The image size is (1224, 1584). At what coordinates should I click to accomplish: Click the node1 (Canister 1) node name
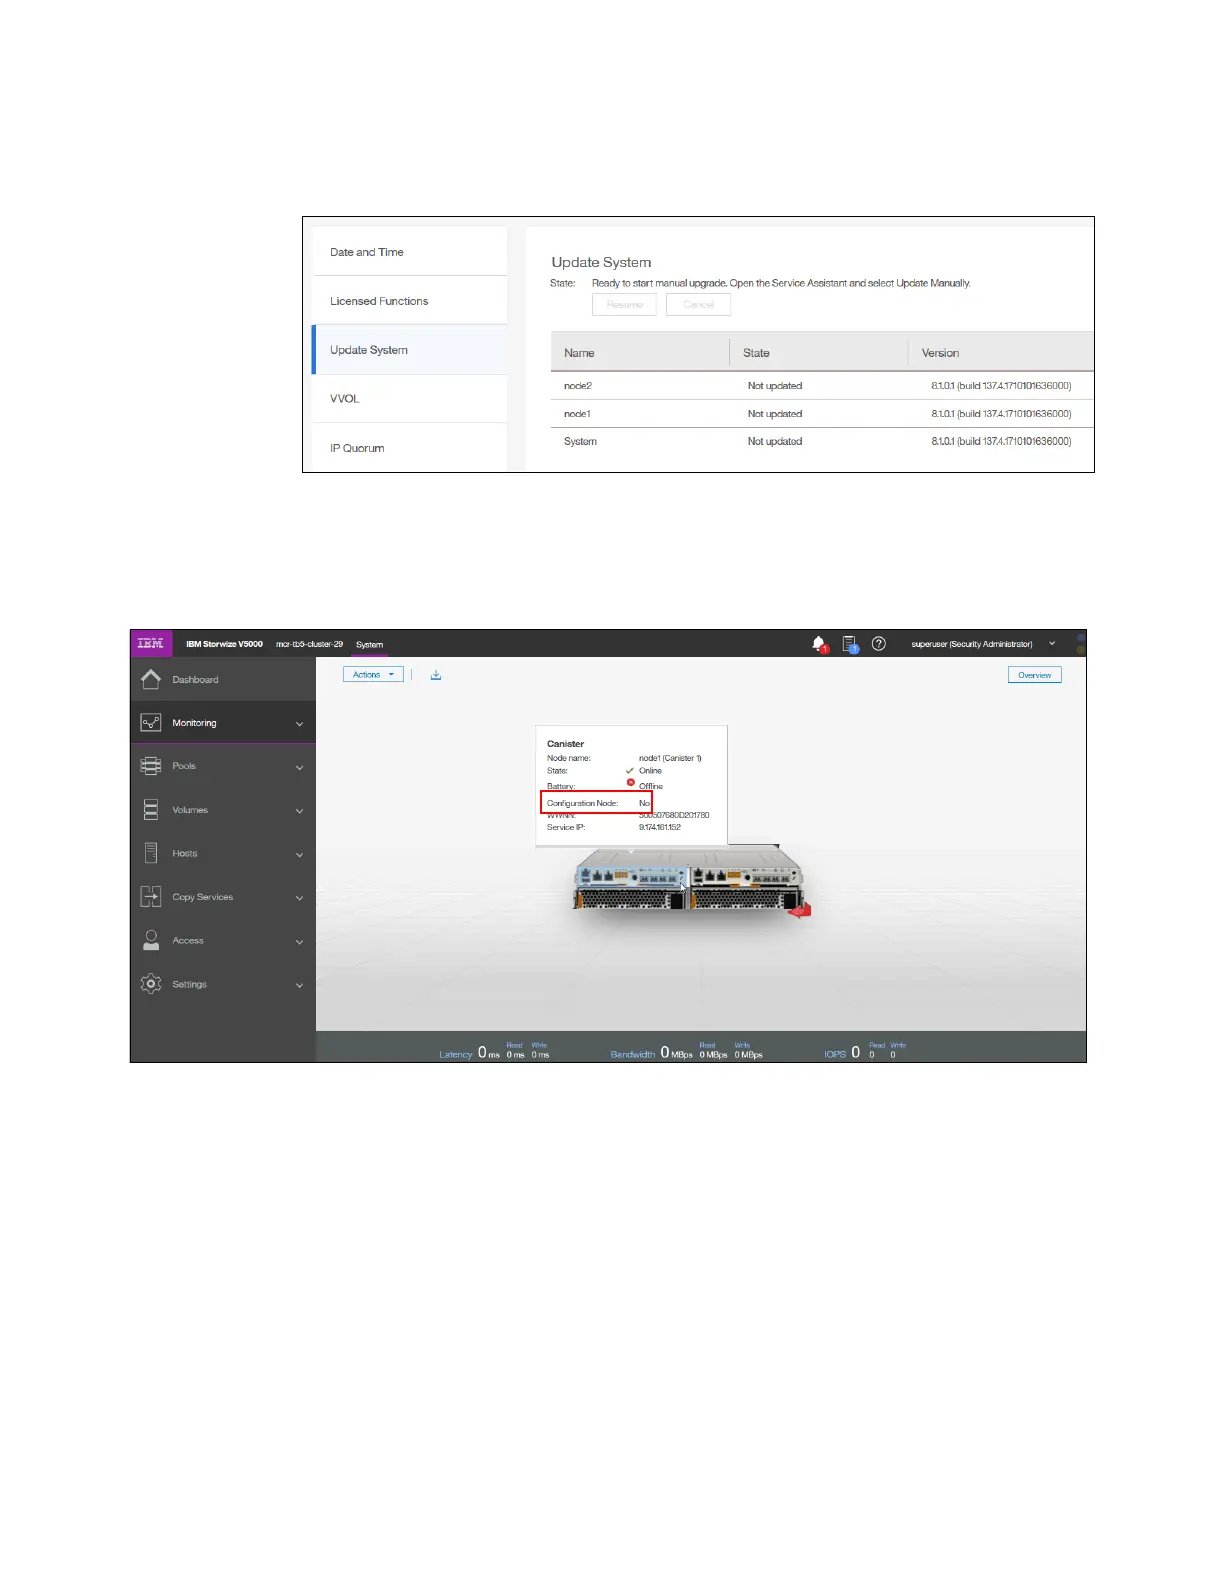click(670, 758)
